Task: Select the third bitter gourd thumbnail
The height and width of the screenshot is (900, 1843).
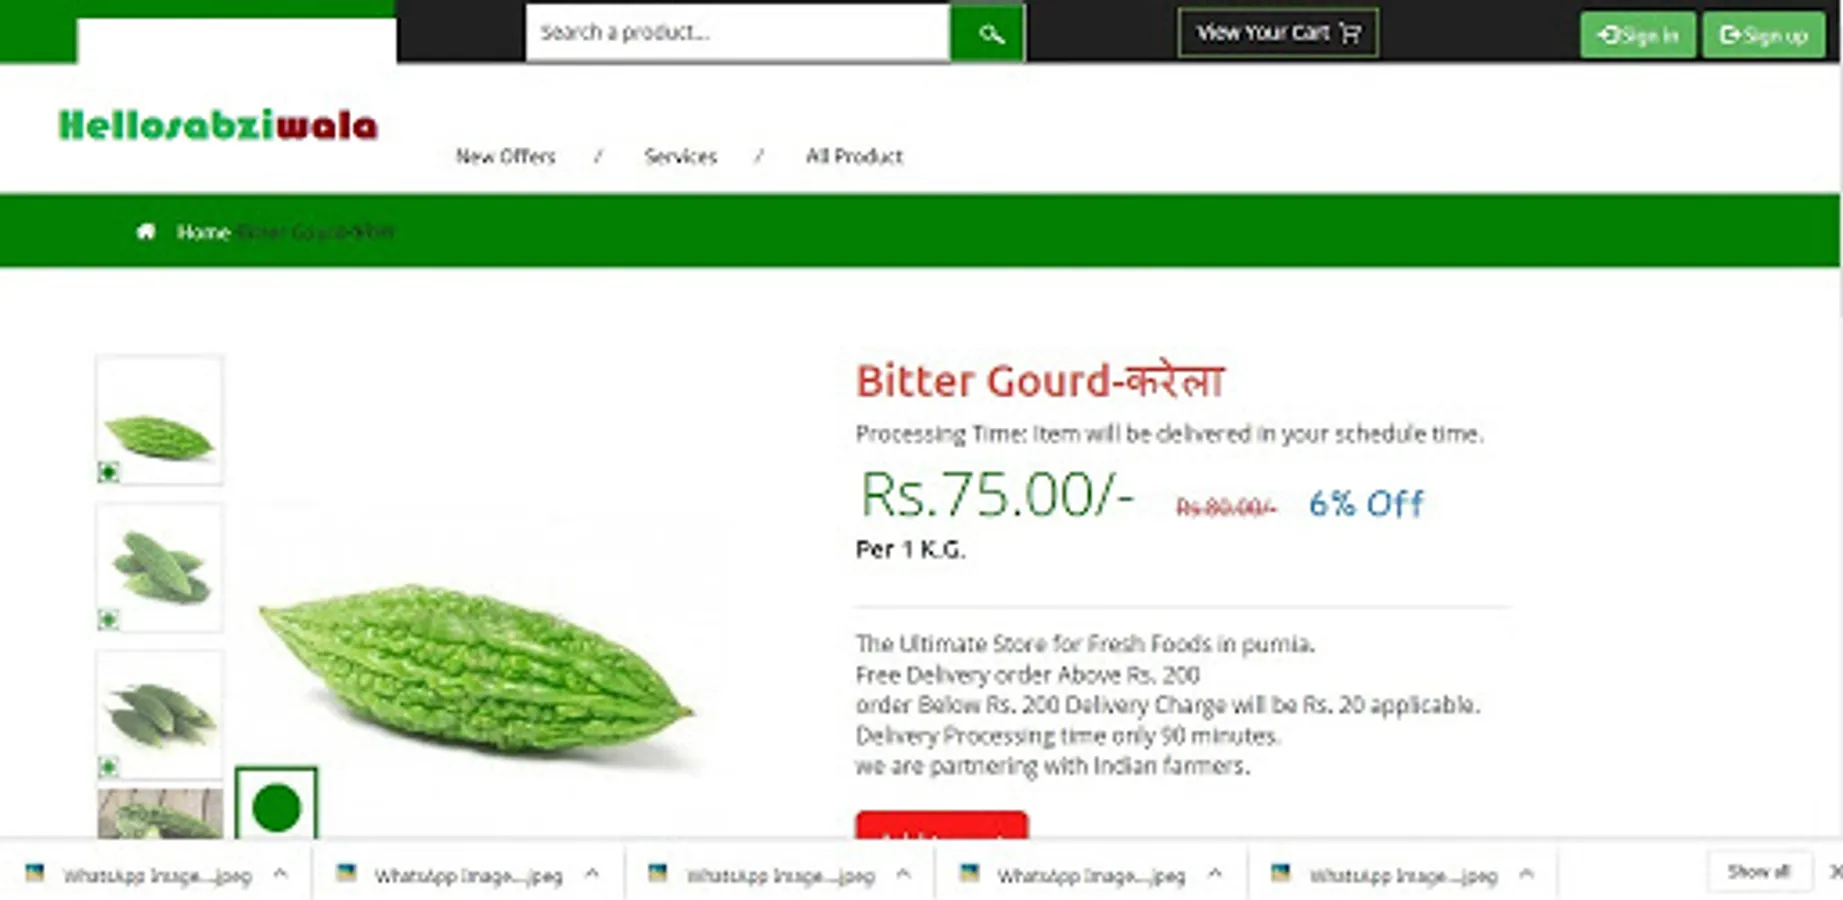Action: (x=159, y=715)
